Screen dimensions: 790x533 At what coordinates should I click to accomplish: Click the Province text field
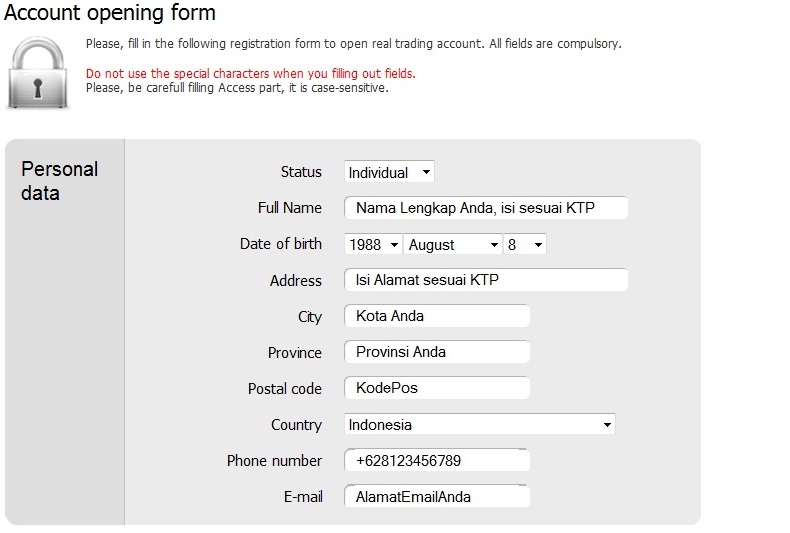437,352
